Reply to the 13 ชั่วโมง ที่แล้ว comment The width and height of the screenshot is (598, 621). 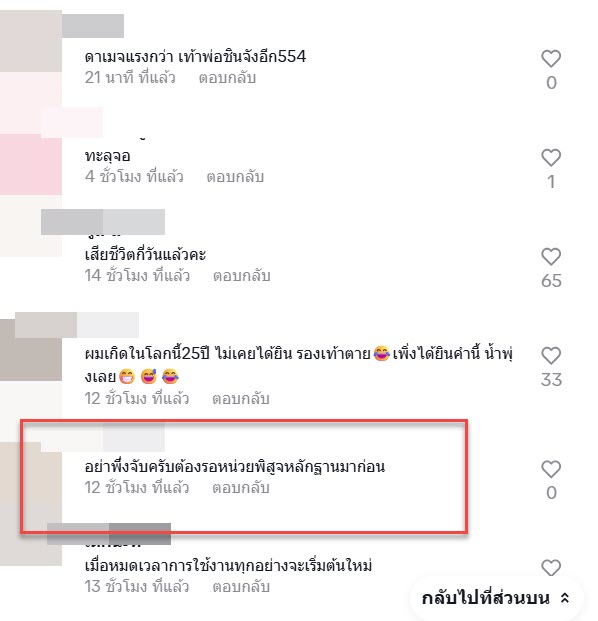pyautogui.click(x=241, y=587)
